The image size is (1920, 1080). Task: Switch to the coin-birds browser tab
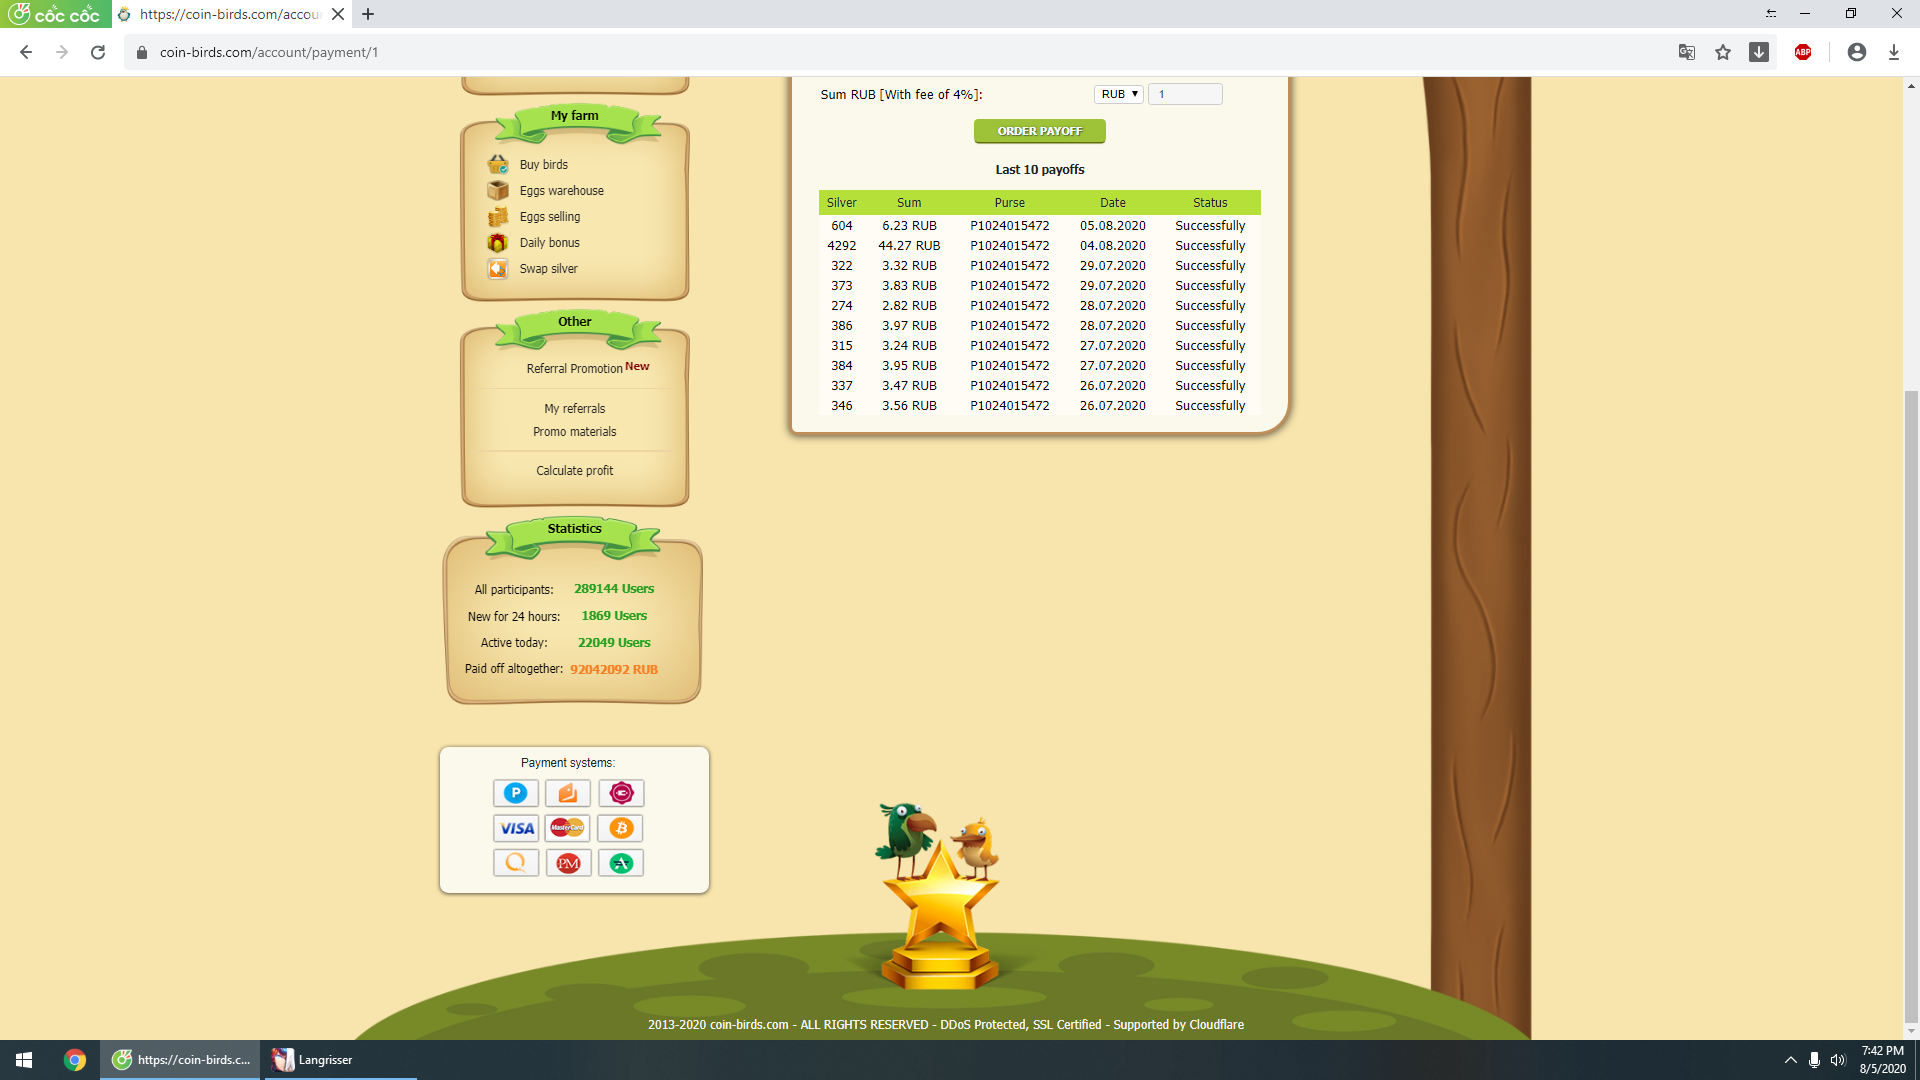230,14
